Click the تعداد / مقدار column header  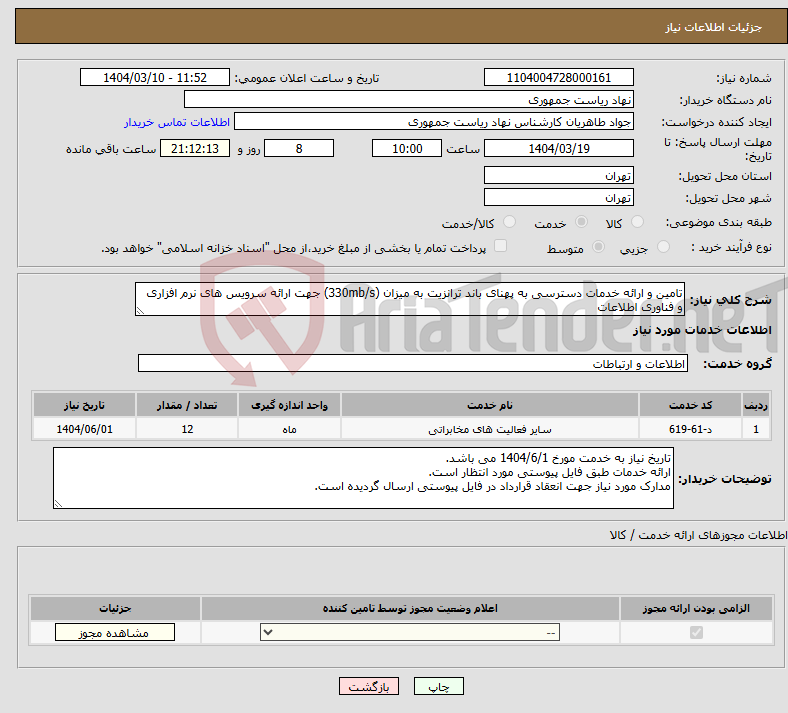pos(186,405)
